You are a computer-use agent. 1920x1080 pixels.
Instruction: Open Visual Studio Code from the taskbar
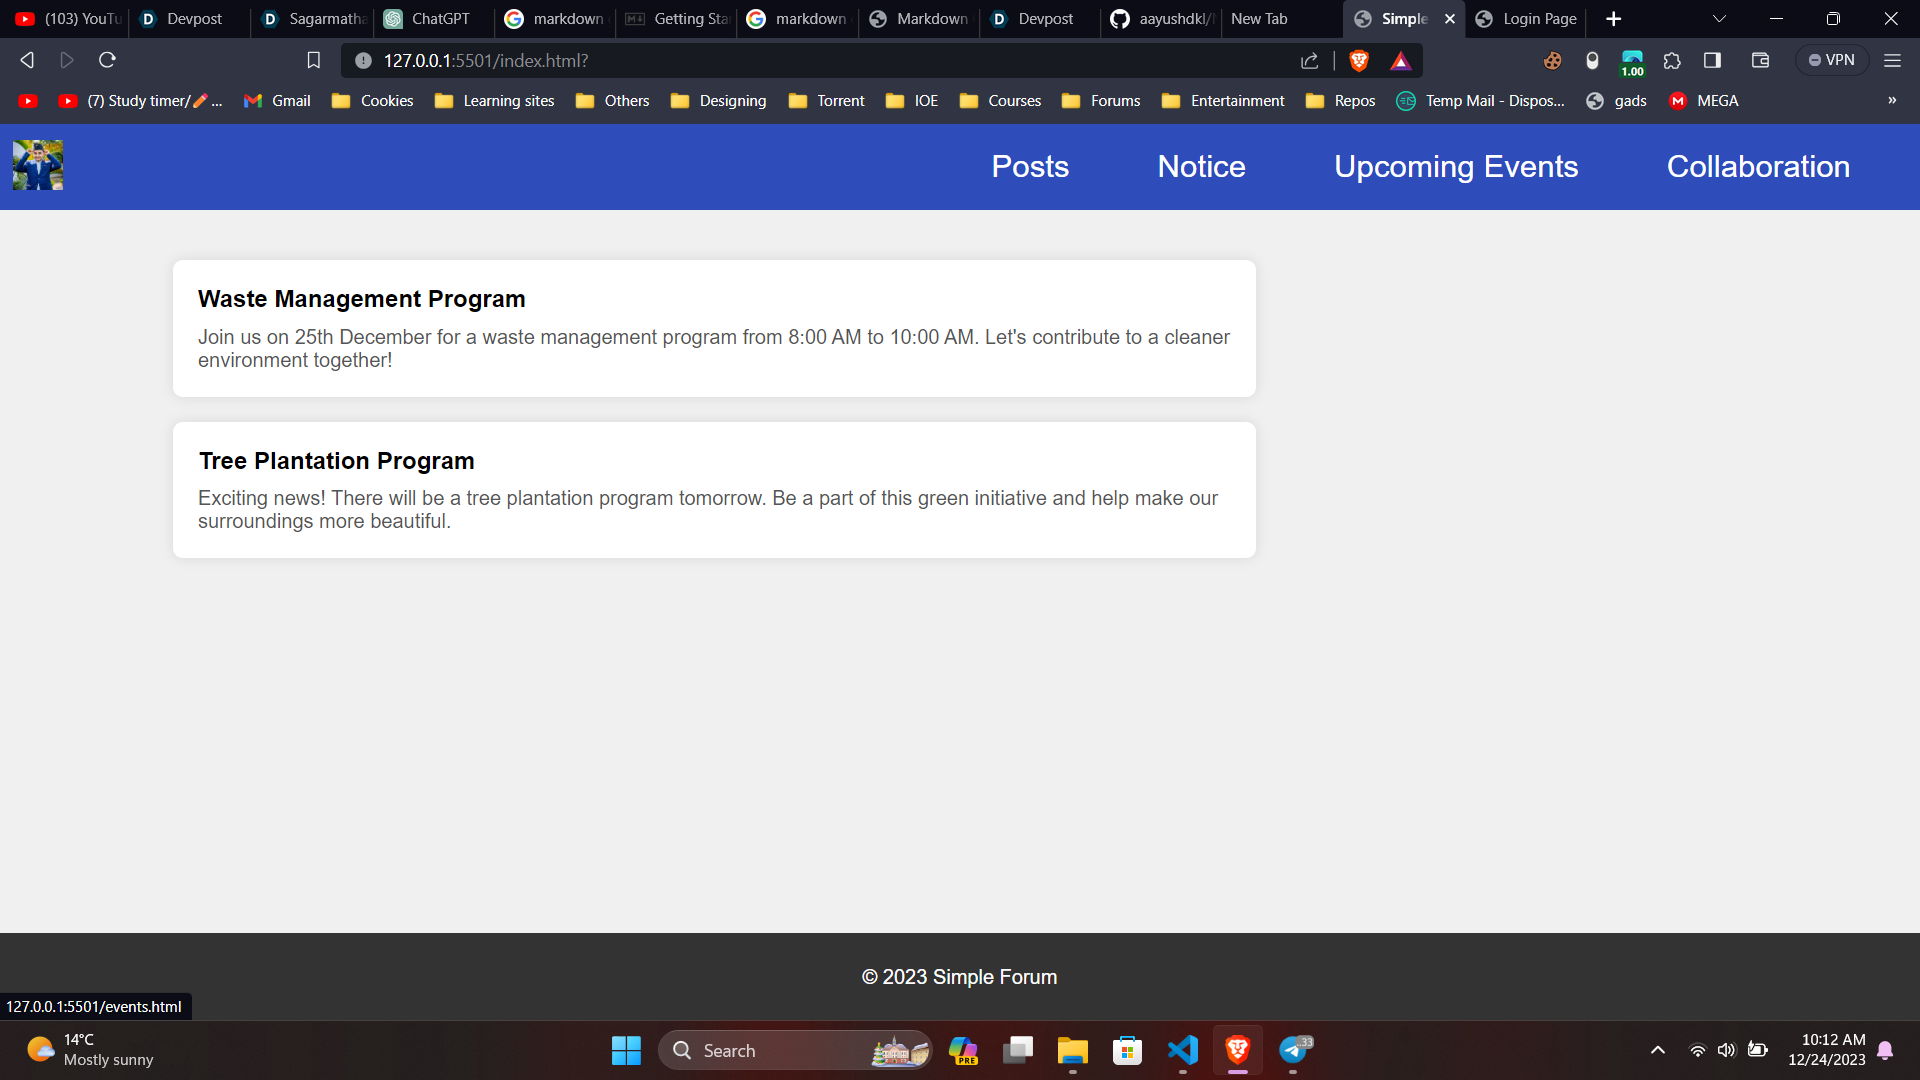(x=1182, y=1050)
